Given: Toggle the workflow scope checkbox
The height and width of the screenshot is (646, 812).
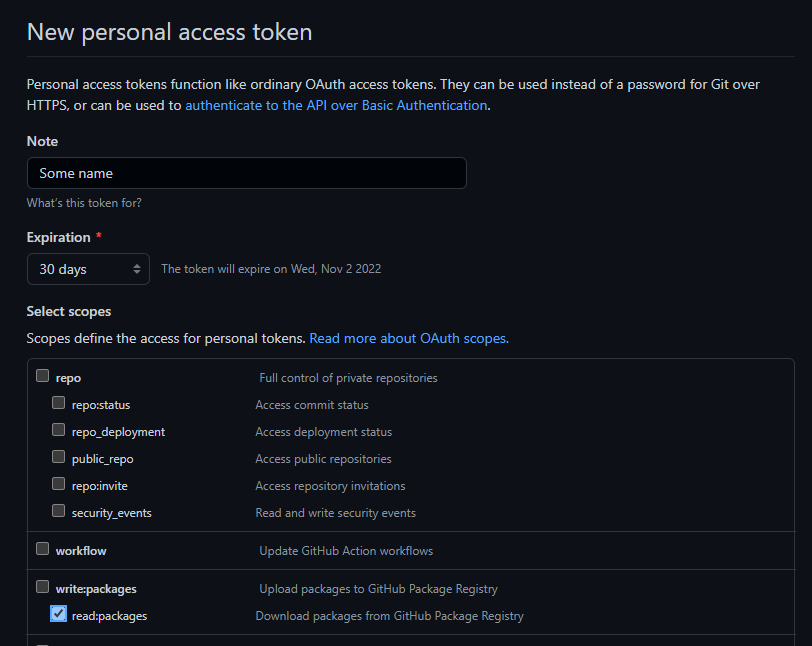Looking at the screenshot, I should pyautogui.click(x=42, y=548).
